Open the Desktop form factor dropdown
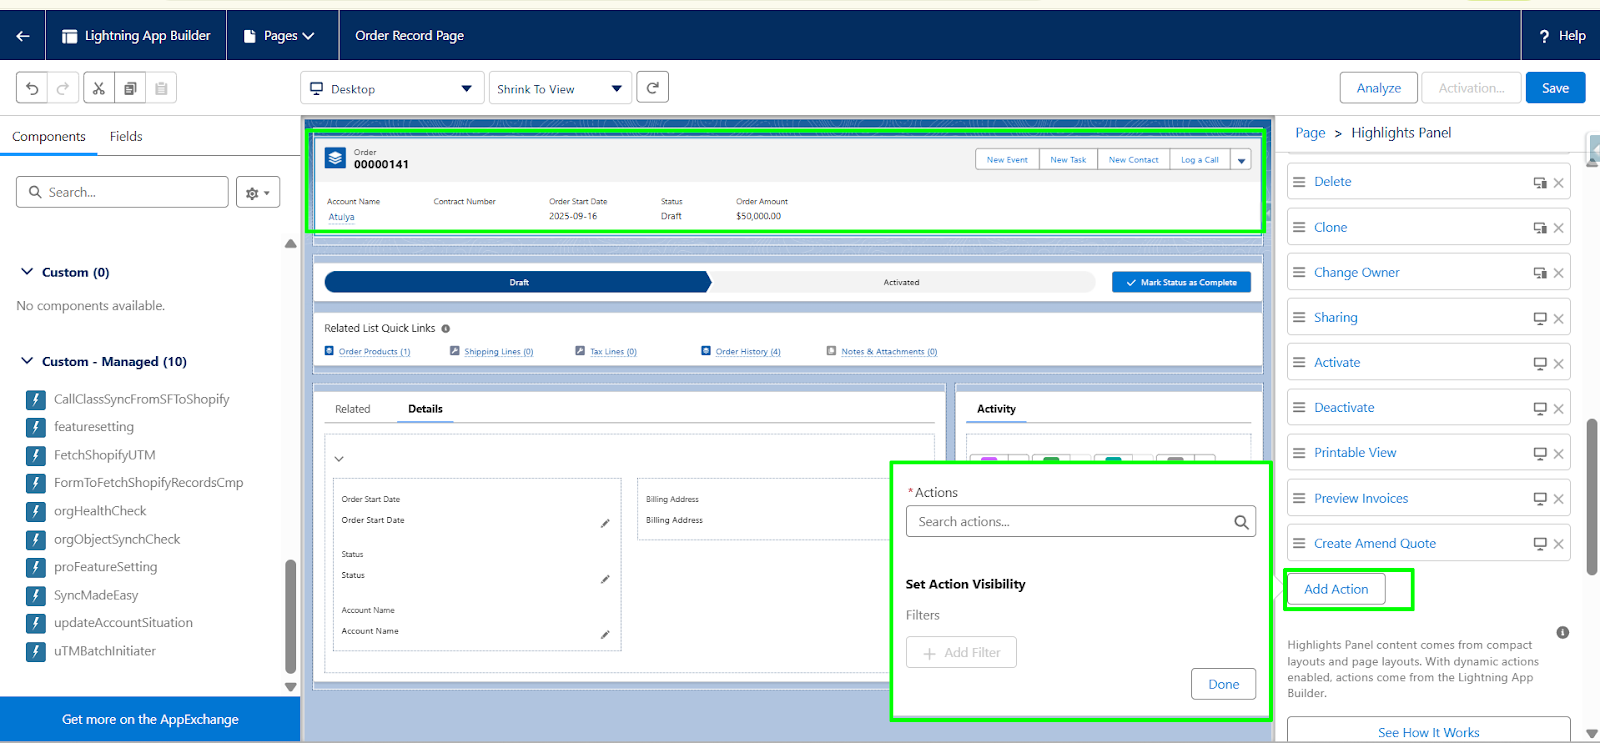The width and height of the screenshot is (1600, 743). tap(392, 88)
